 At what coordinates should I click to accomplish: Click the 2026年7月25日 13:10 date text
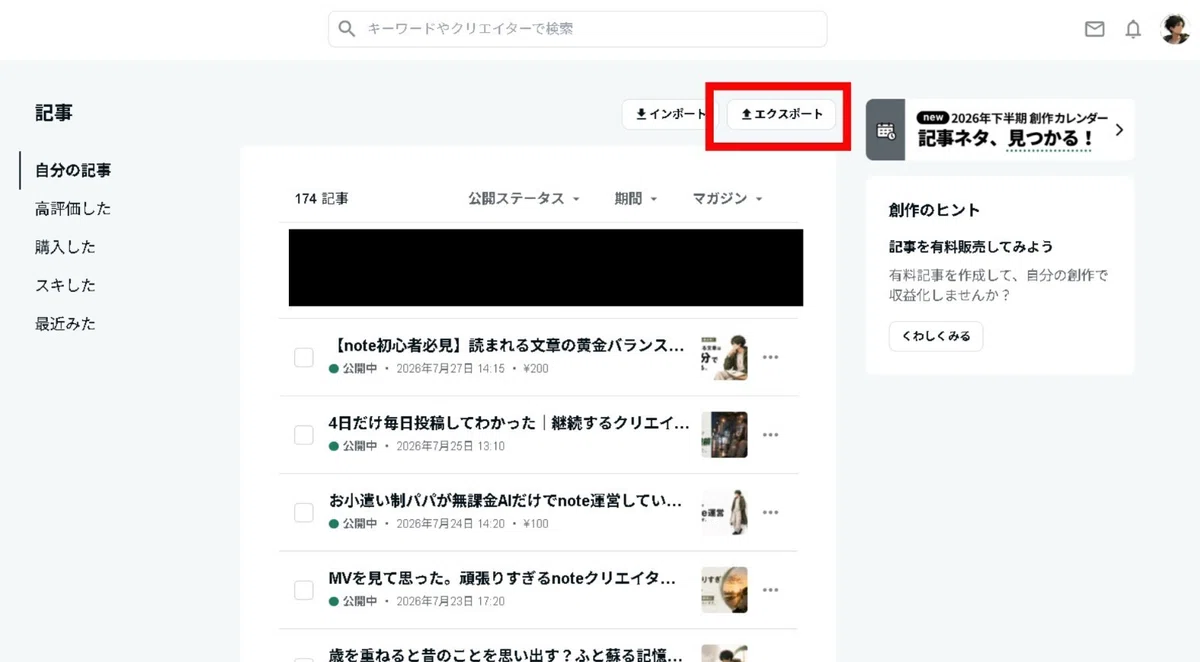451,446
